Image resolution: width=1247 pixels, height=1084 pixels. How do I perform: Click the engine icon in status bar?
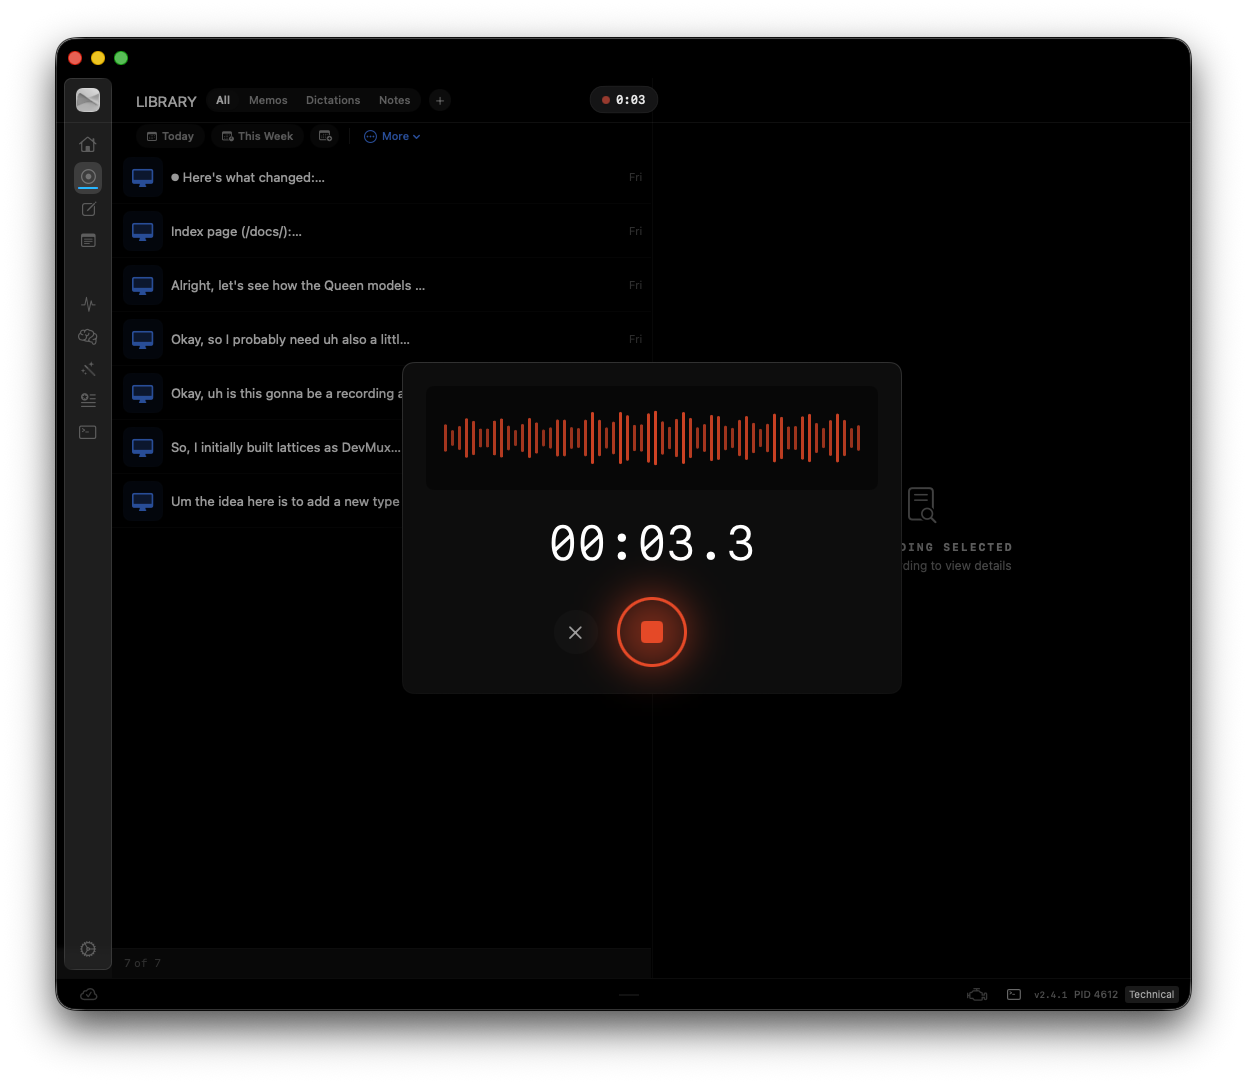(977, 994)
